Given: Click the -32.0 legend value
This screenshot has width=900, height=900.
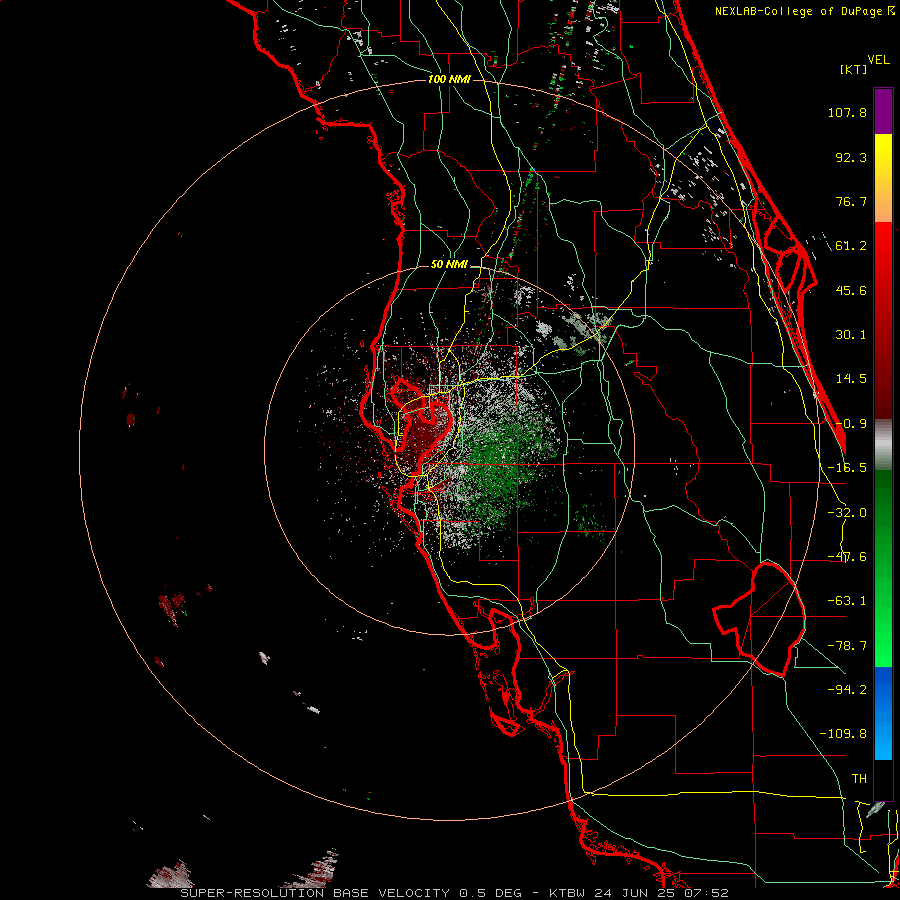Looking at the screenshot, I should 847,513.
